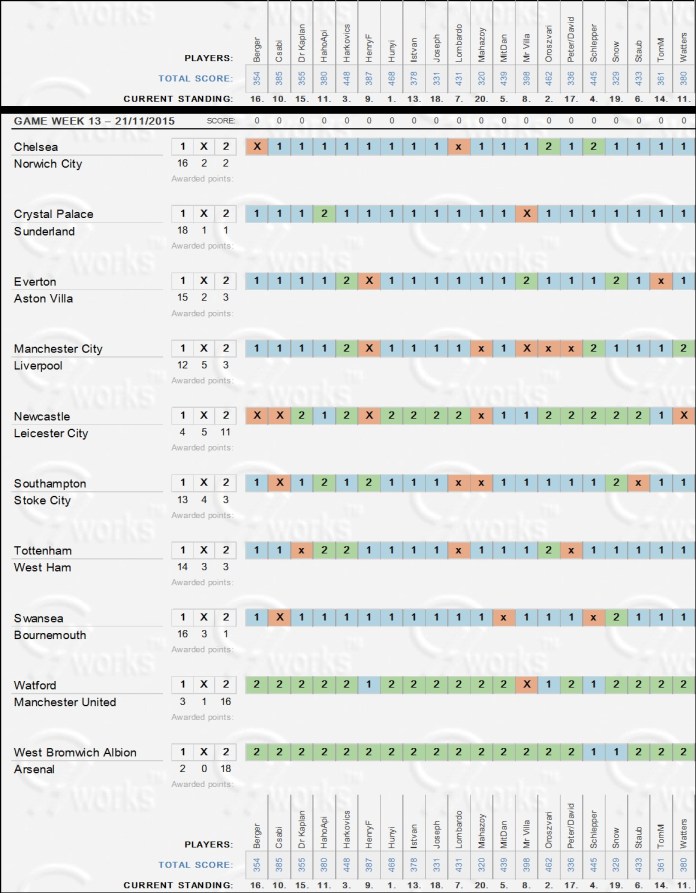Click Snow's 2 prediction in the Swansea row
696x893 pixels.
tap(616, 617)
